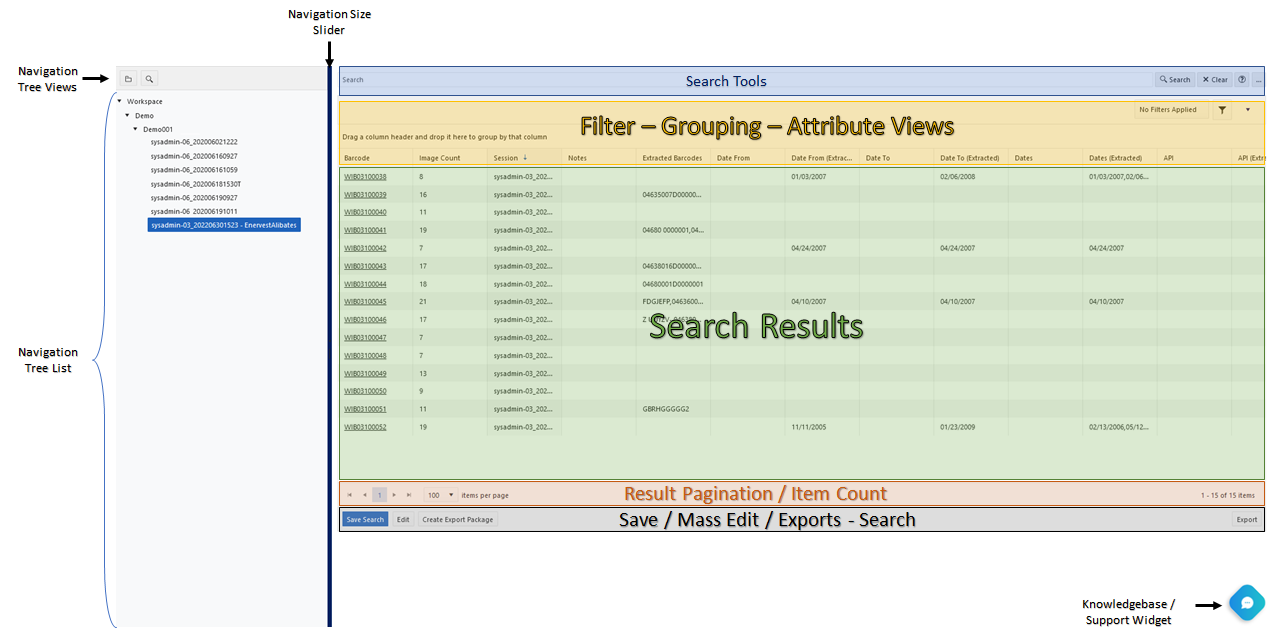
Task: Open barcode link WIB03100039
Action: pyautogui.click(x=365, y=195)
